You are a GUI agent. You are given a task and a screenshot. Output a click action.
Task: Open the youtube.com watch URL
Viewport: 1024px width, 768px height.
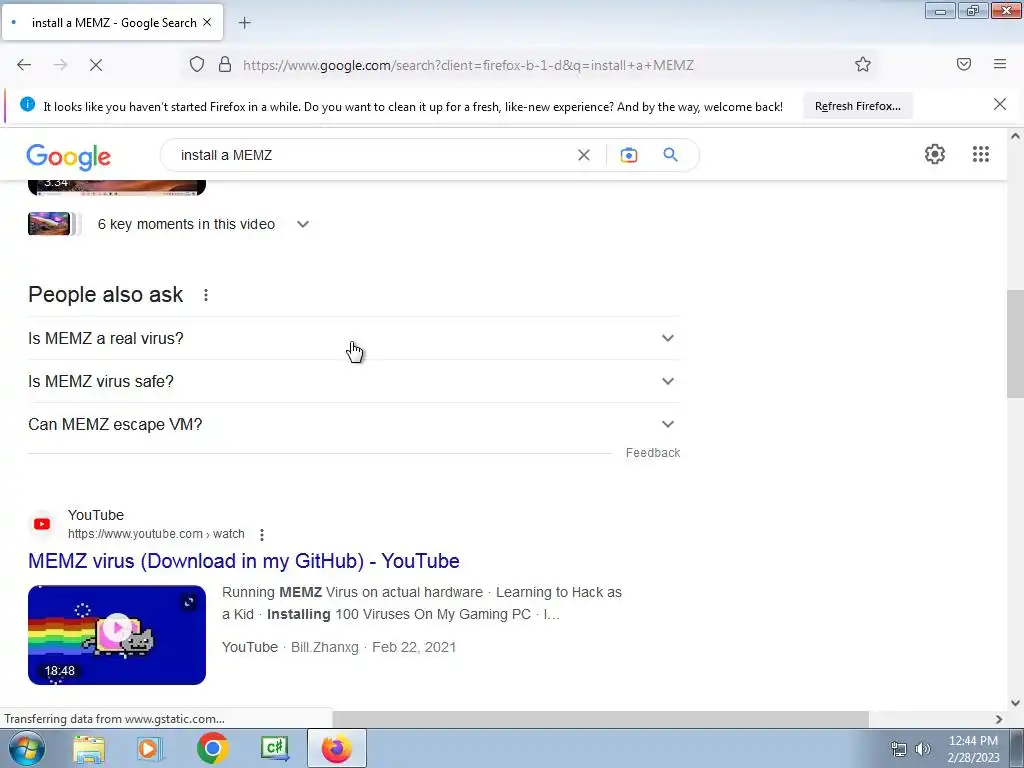[x=156, y=534]
